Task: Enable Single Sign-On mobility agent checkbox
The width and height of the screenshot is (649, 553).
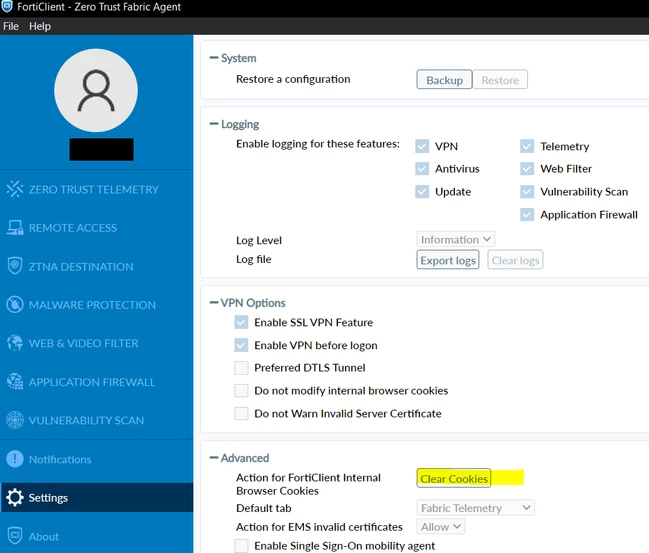Action: click(x=241, y=546)
